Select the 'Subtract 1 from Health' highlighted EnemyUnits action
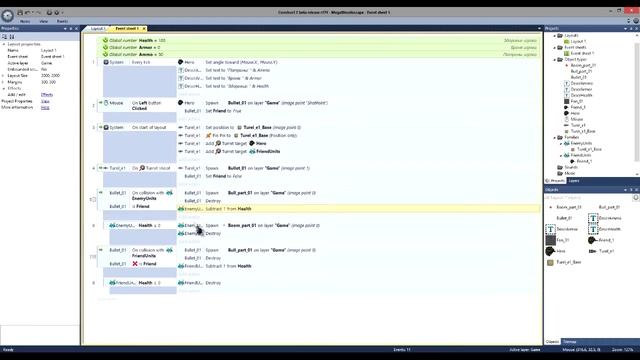The height and width of the screenshot is (360, 640). click(358, 209)
